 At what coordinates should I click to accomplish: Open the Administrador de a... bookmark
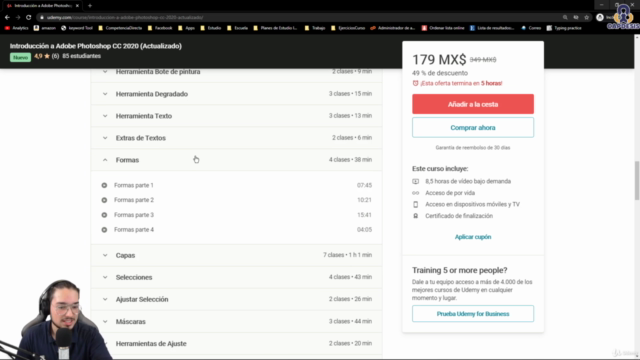point(393,28)
